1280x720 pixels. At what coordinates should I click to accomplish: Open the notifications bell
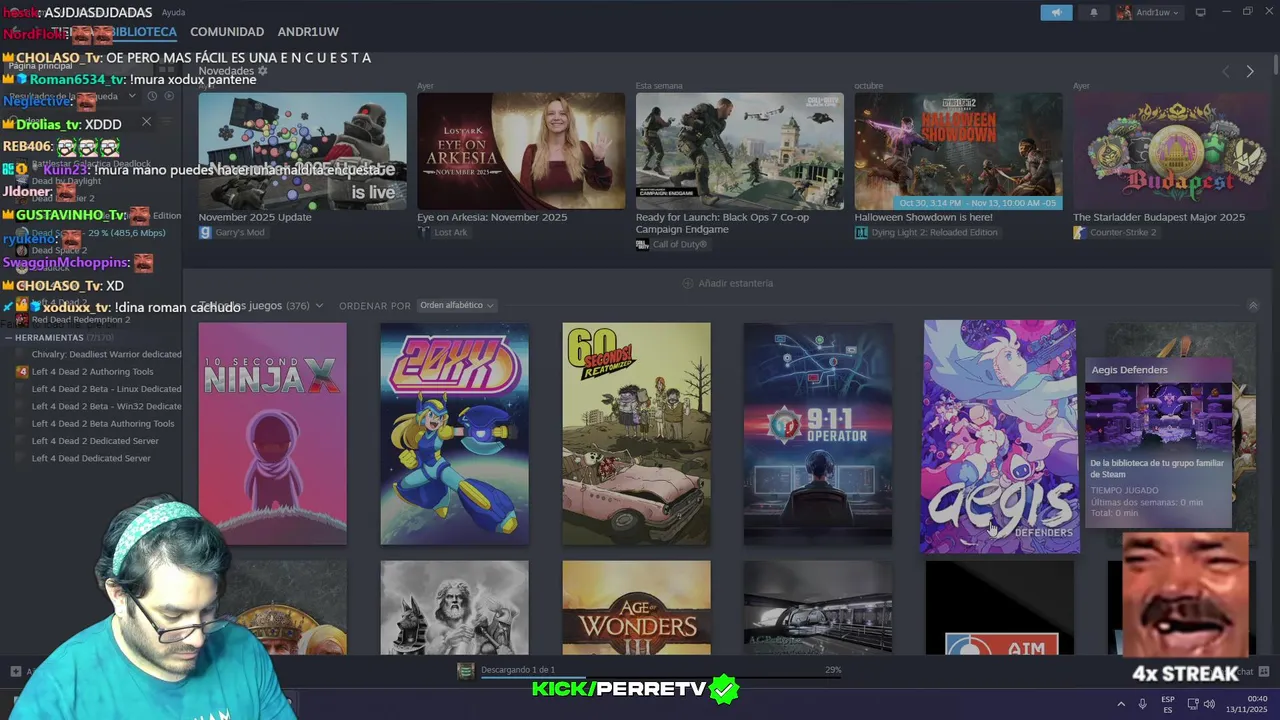pos(1093,13)
